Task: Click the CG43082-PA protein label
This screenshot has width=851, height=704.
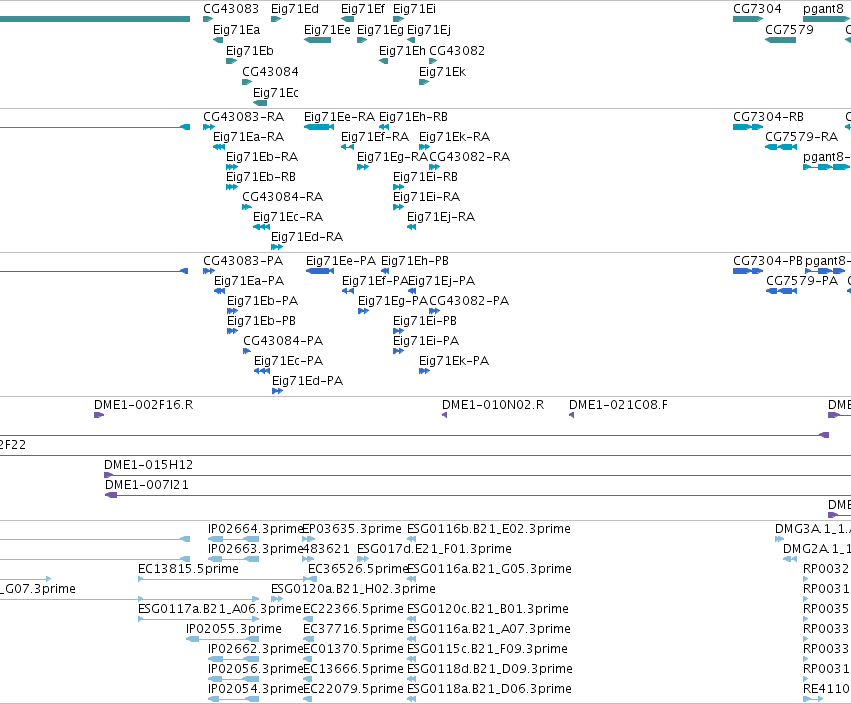Action: click(469, 301)
